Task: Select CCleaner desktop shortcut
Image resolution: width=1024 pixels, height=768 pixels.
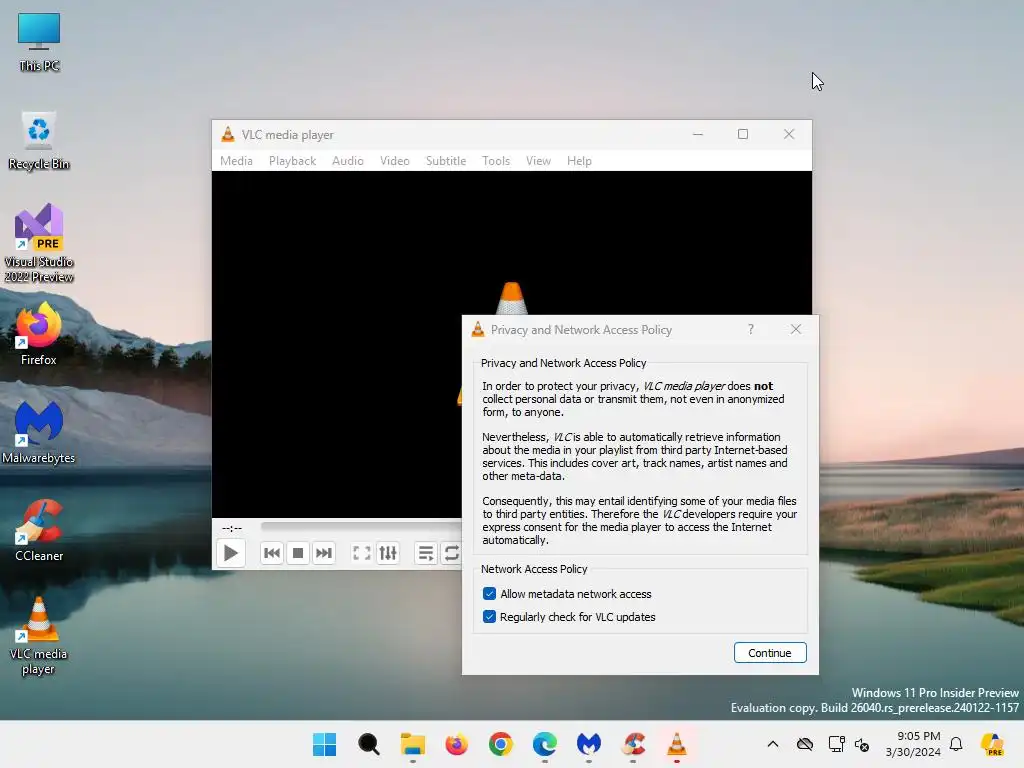Action: (39, 530)
